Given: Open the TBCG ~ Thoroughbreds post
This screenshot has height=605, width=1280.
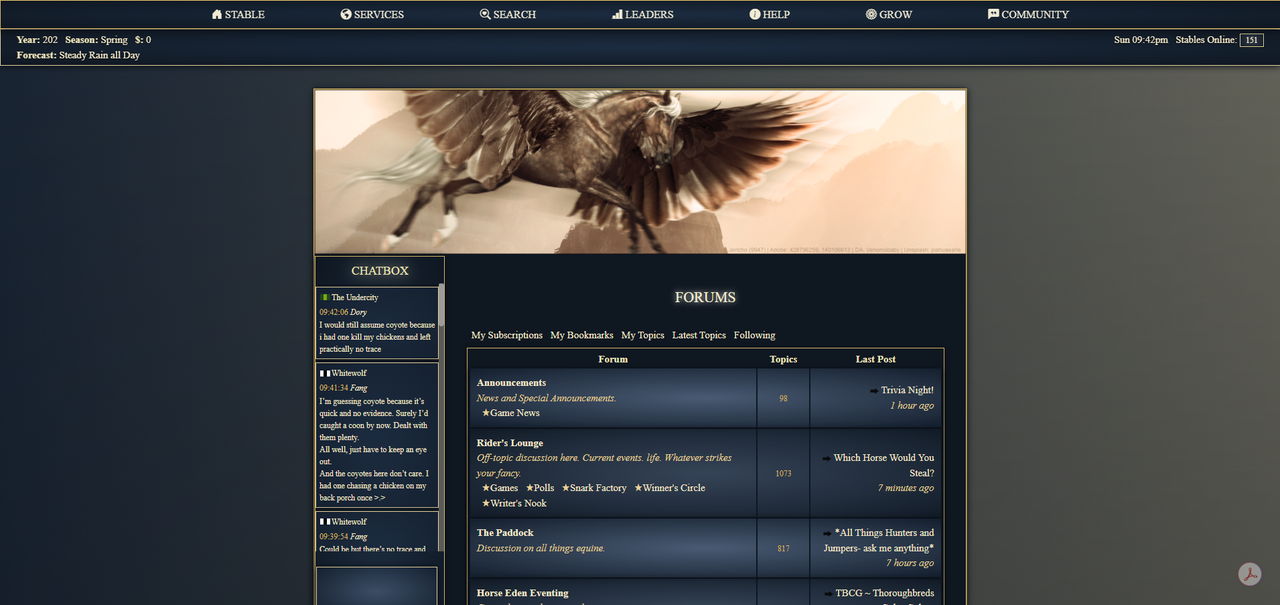Looking at the screenshot, I should [x=885, y=593].
